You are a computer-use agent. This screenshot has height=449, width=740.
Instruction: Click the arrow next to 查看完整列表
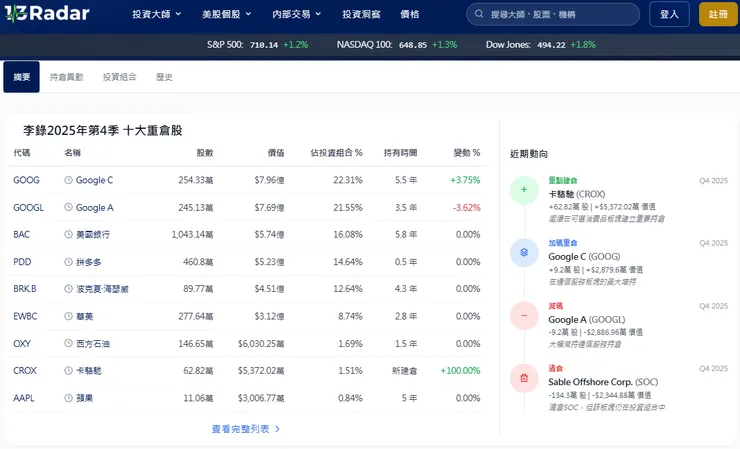pos(278,429)
